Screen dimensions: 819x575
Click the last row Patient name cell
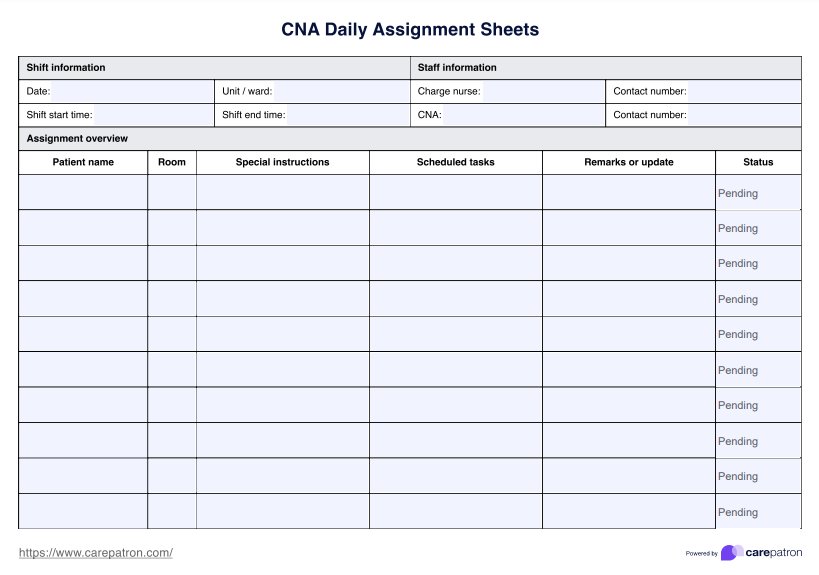coord(83,512)
